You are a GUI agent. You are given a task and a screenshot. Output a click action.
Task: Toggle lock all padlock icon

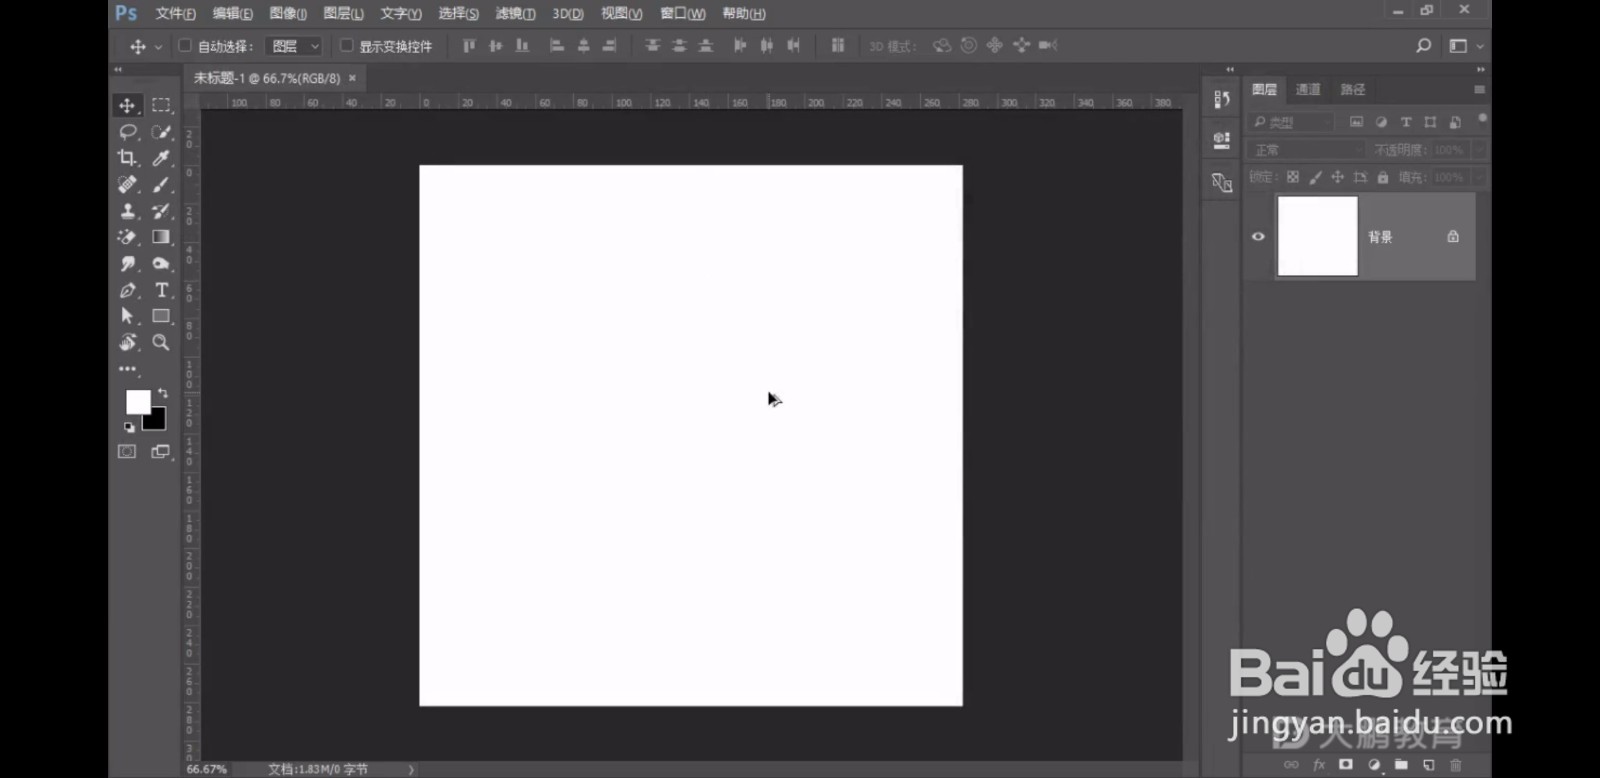1383,177
